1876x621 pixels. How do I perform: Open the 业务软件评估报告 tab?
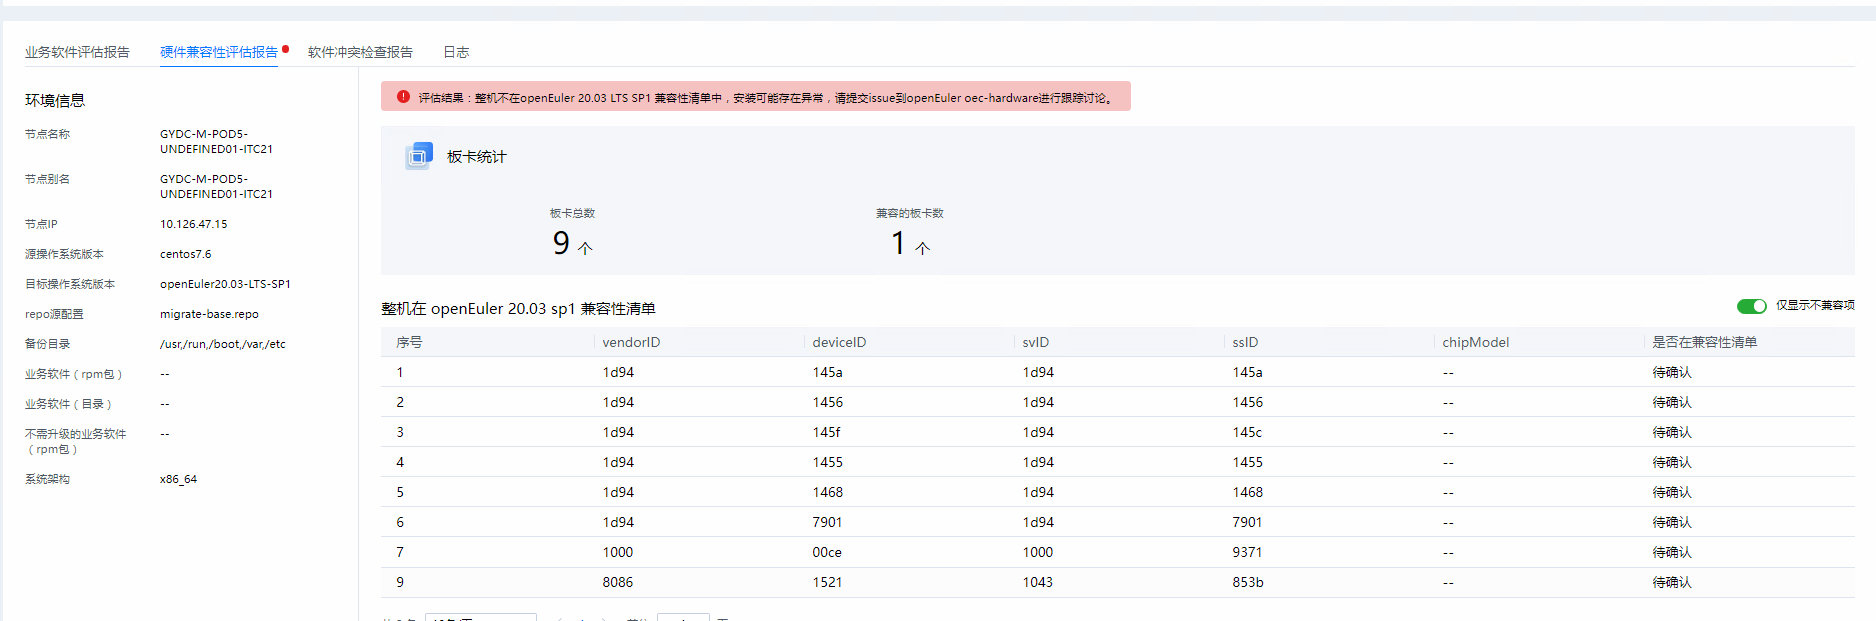pos(77,52)
